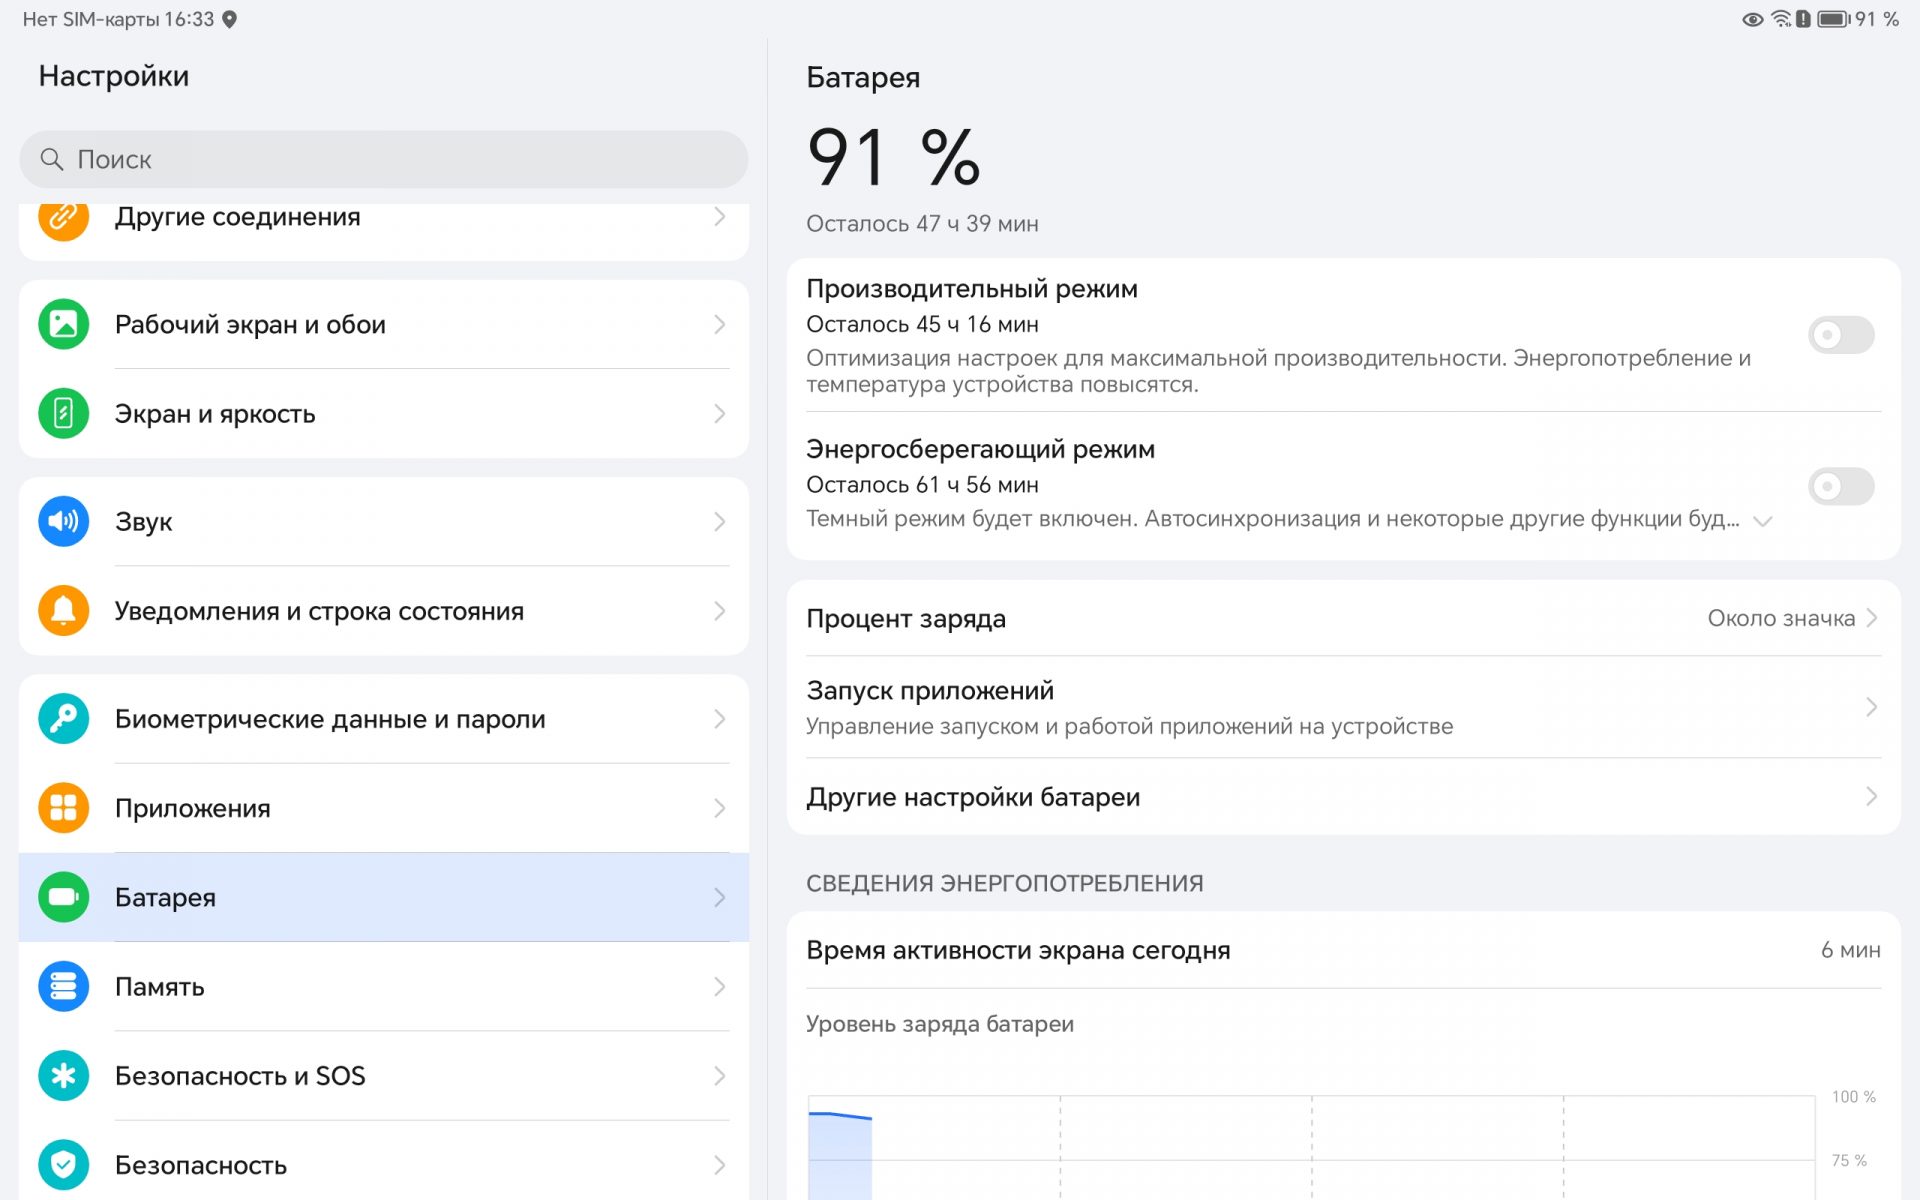Image resolution: width=1920 pixels, height=1200 pixels.
Task: Click the Safety and SOS asterisk icon
Action: pyautogui.click(x=63, y=1075)
